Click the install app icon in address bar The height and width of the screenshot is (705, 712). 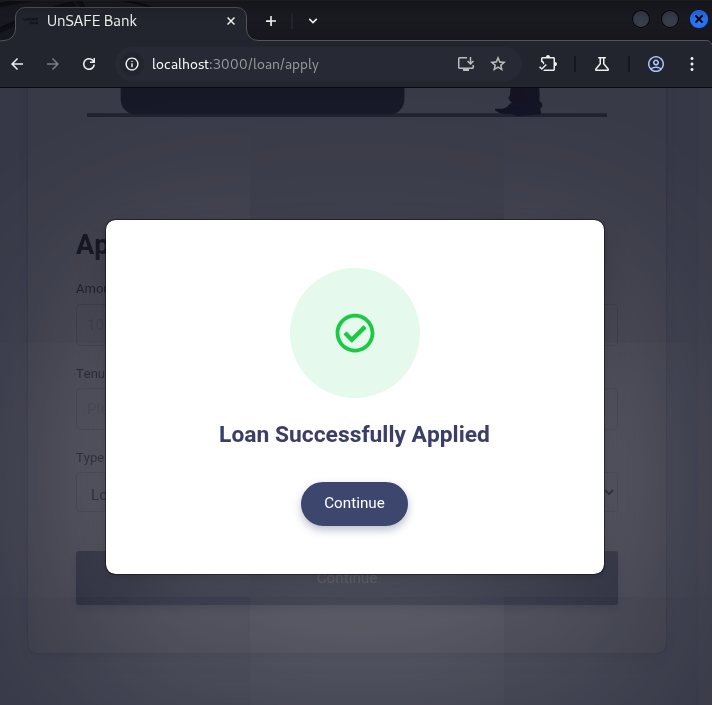click(x=465, y=64)
